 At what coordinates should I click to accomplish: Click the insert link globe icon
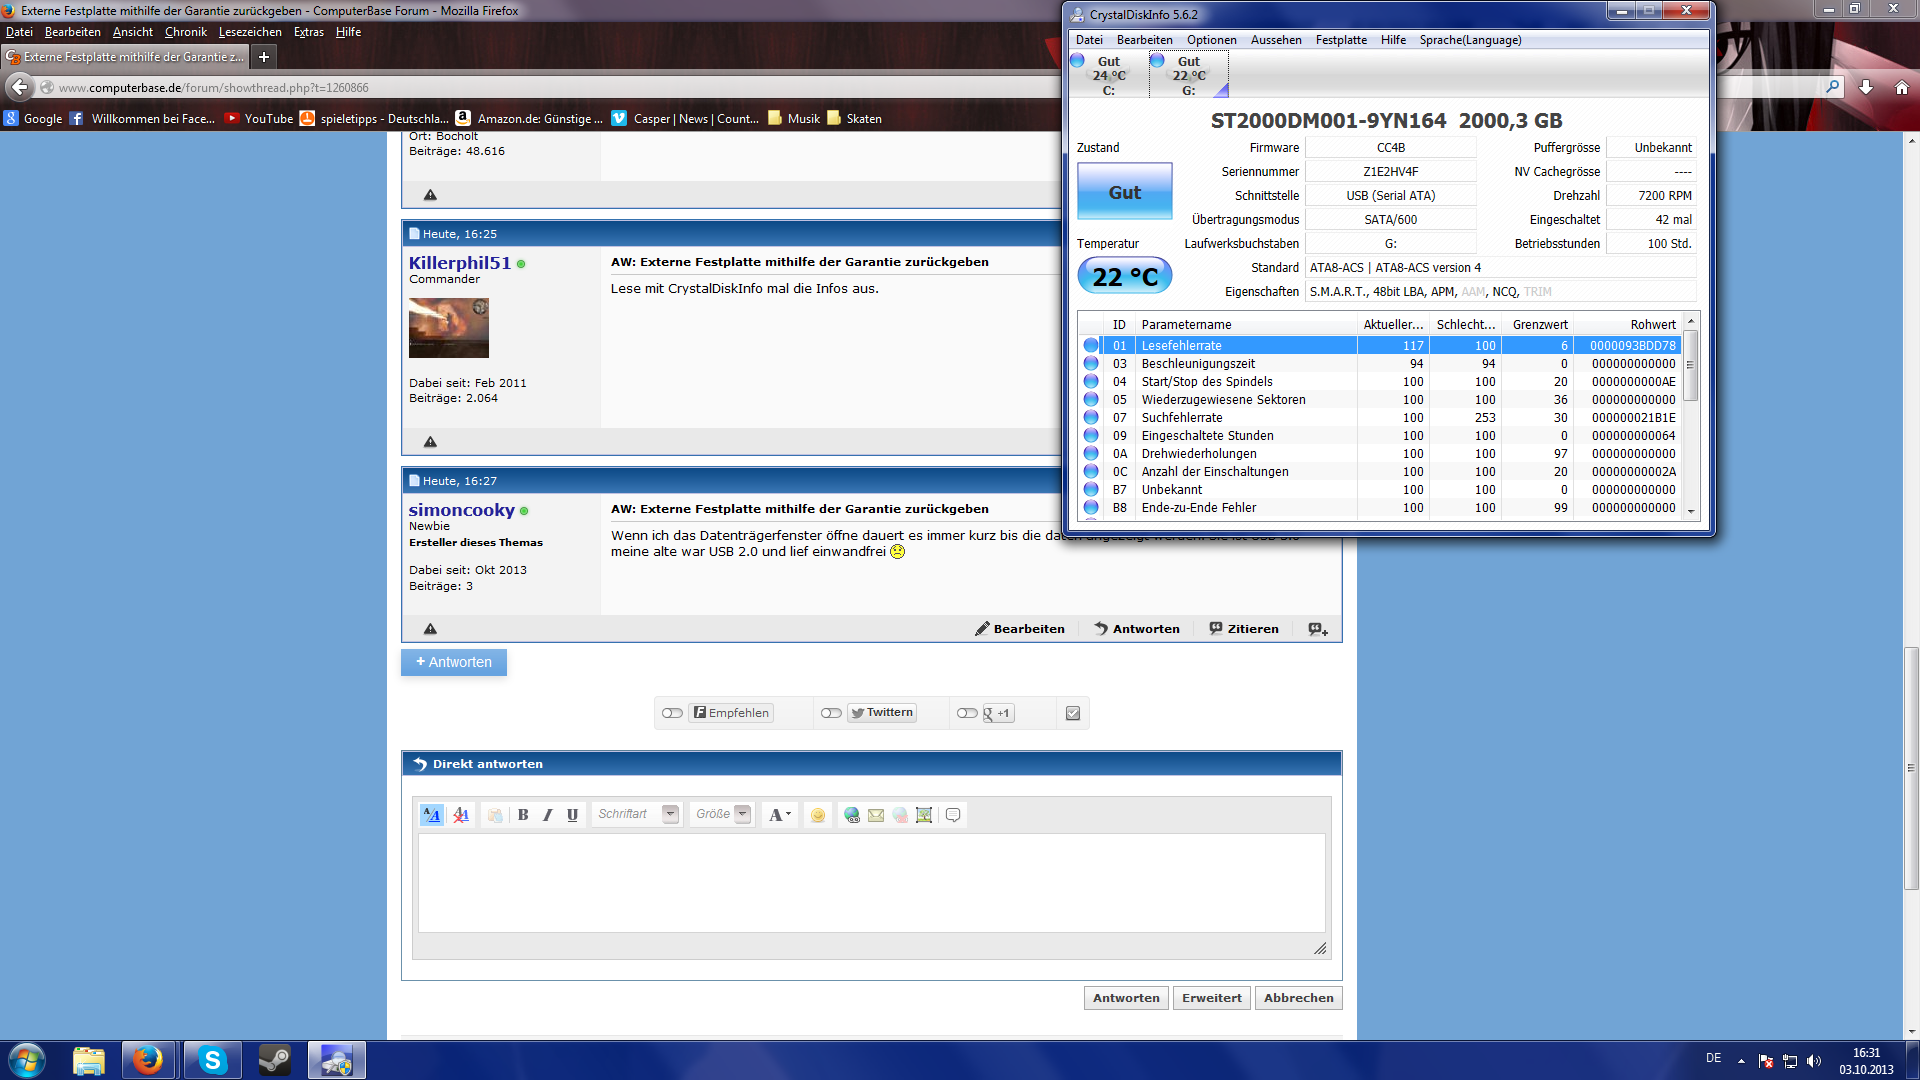click(852, 815)
